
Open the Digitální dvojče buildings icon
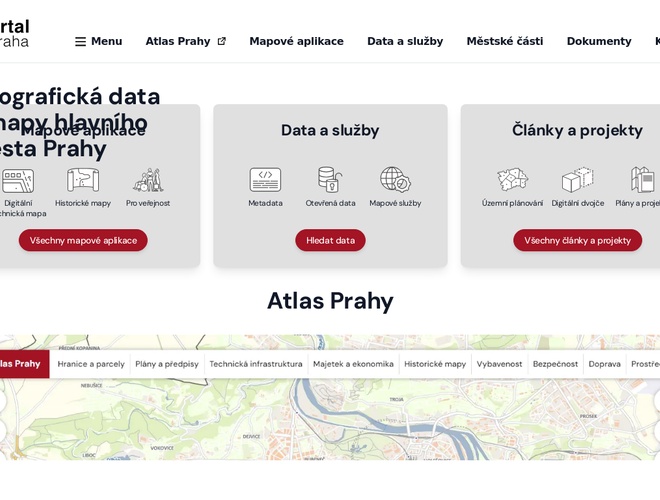click(577, 180)
